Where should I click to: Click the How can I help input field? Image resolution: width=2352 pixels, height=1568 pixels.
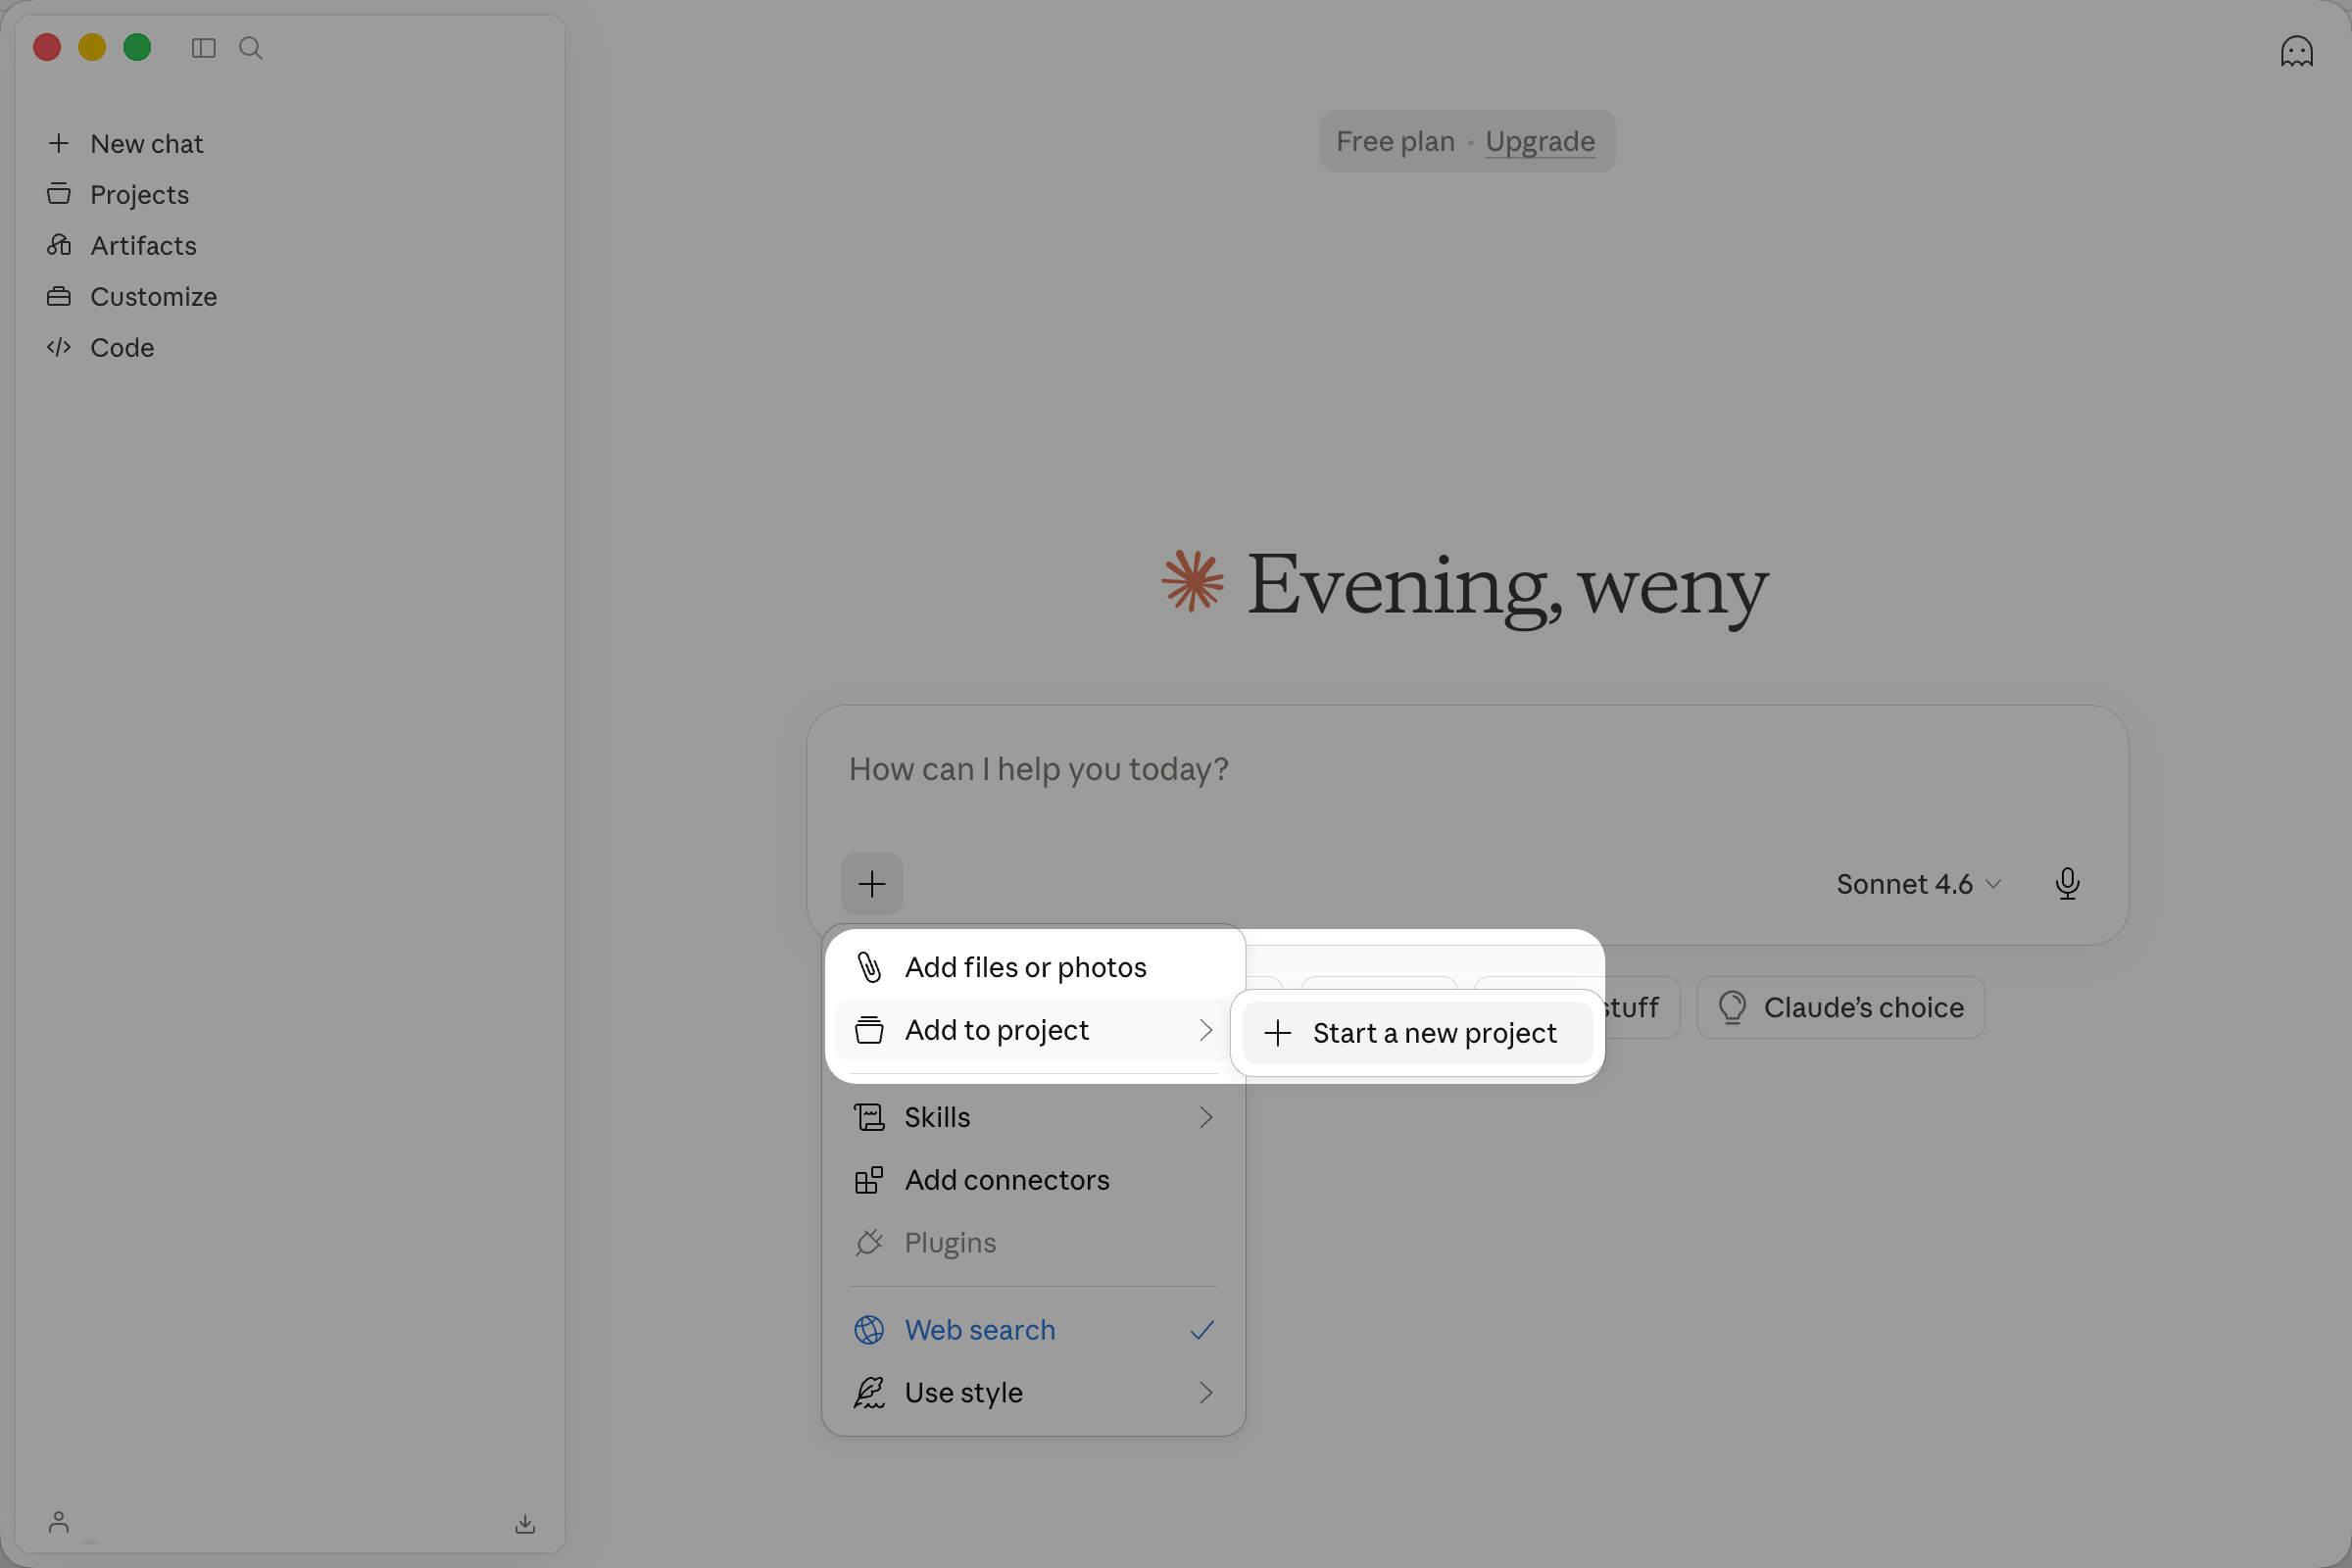(1467, 769)
